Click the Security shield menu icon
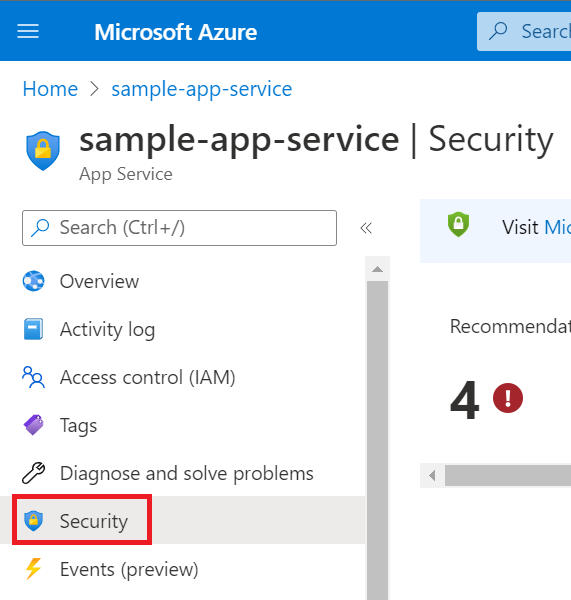This screenshot has height=600, width=571. point(33,521)
